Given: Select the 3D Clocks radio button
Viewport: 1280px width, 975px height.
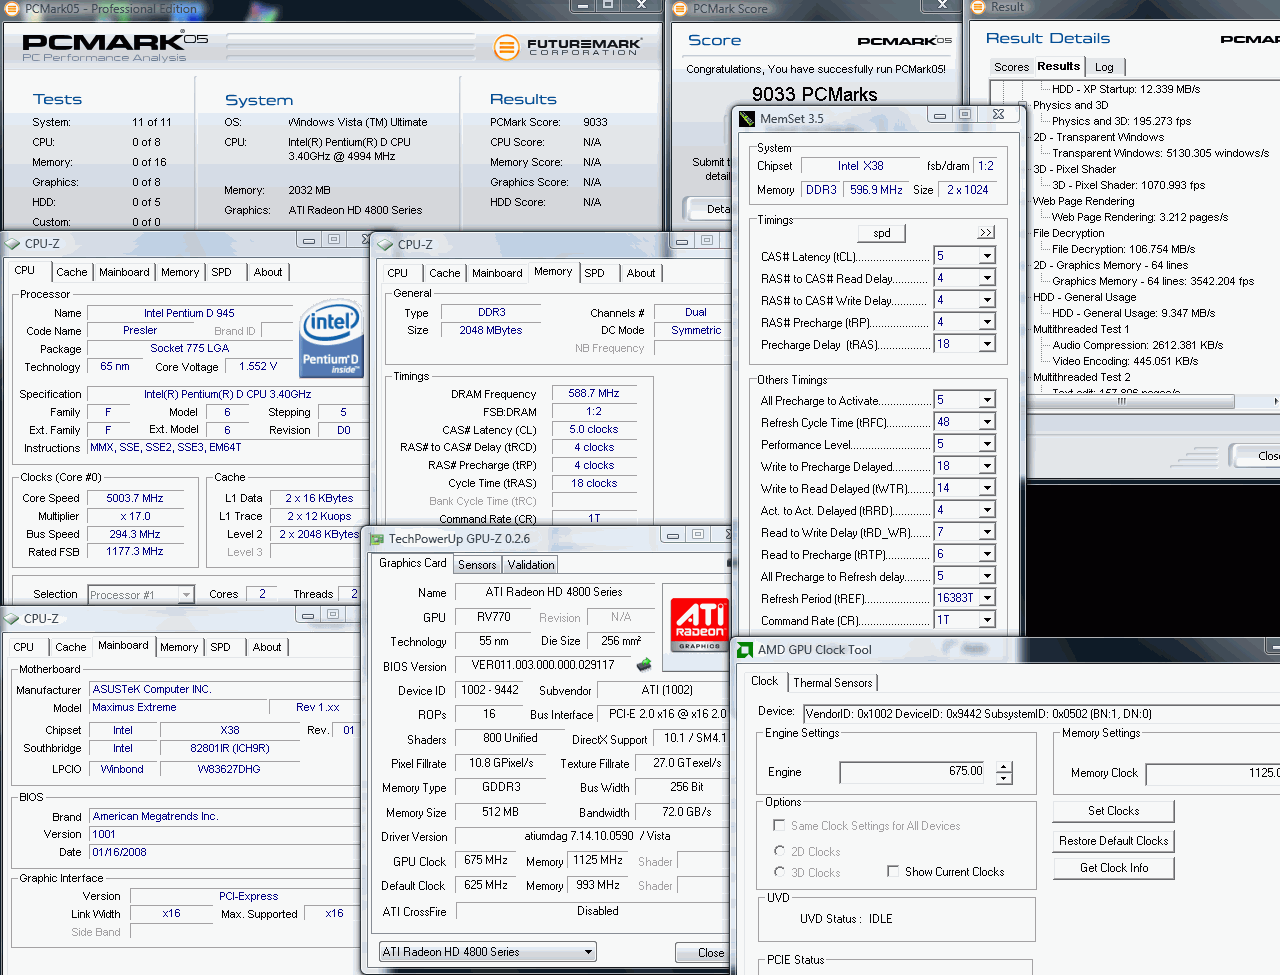Looking at the screenshot, I should [779, 872].
